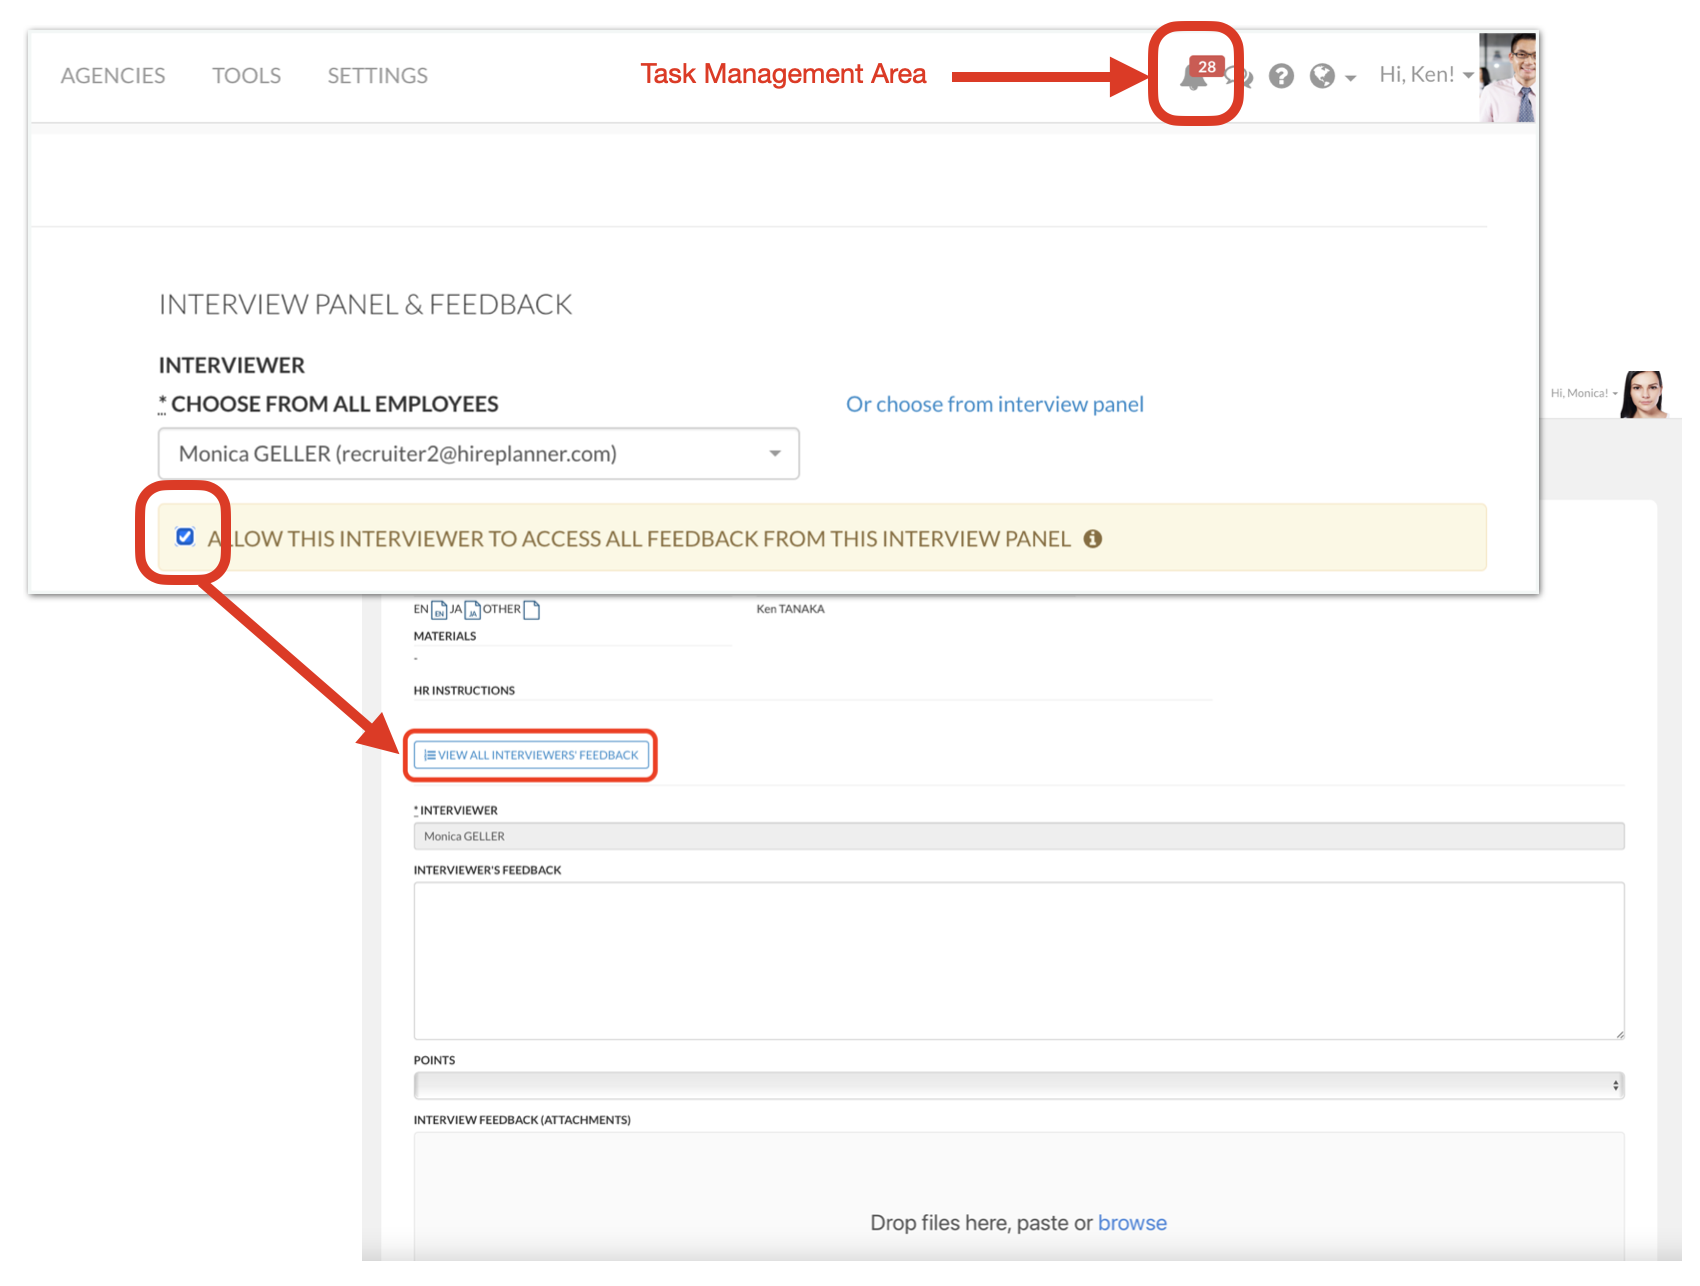Uncheck allow interviewer to access all feedback
This screenshot has height=1286, width=1700.
(185, 537)
